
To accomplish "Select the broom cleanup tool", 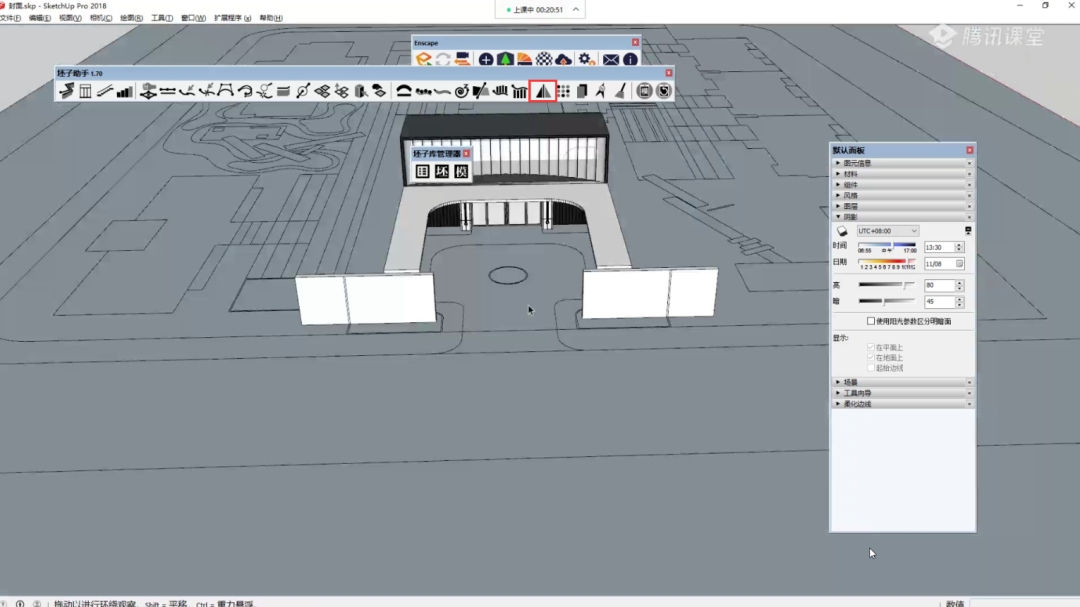I will tap(621, 91).
